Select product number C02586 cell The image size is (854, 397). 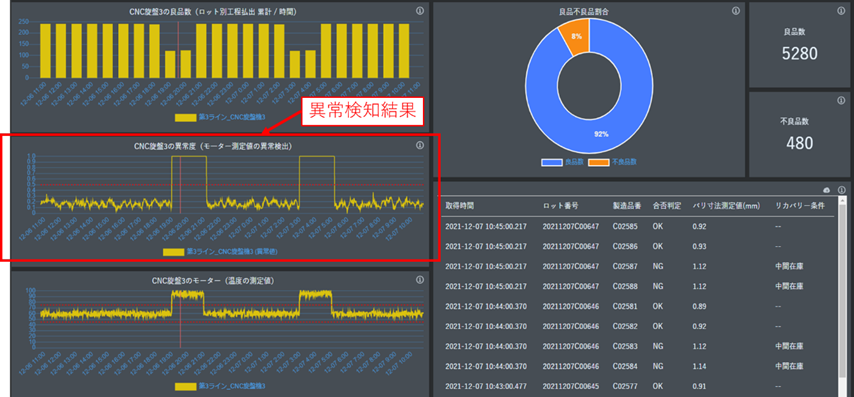624,246
